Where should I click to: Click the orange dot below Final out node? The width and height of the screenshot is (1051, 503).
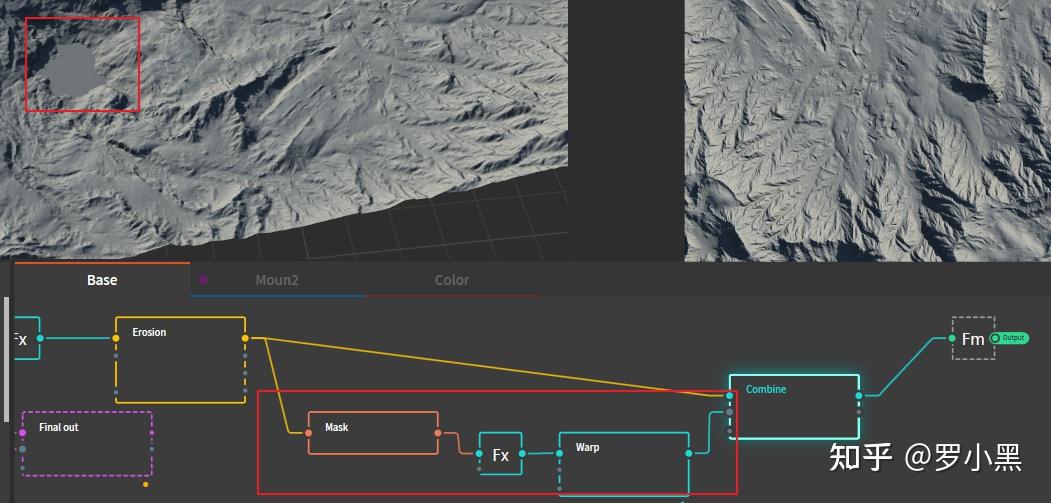[146, 484]
